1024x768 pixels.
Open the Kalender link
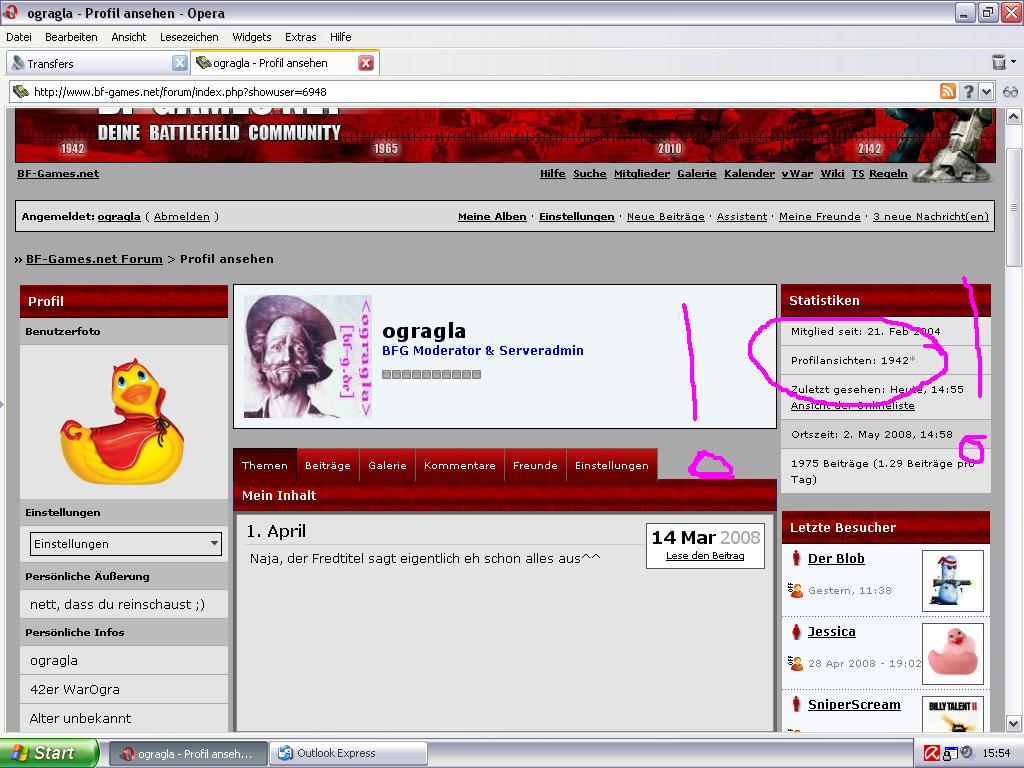749,174
